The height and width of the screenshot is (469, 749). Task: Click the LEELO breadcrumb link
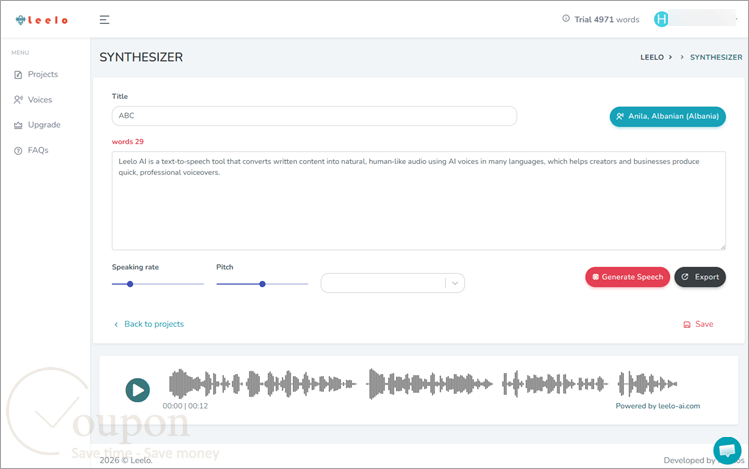pyautogui.click(x=652, y=57)
